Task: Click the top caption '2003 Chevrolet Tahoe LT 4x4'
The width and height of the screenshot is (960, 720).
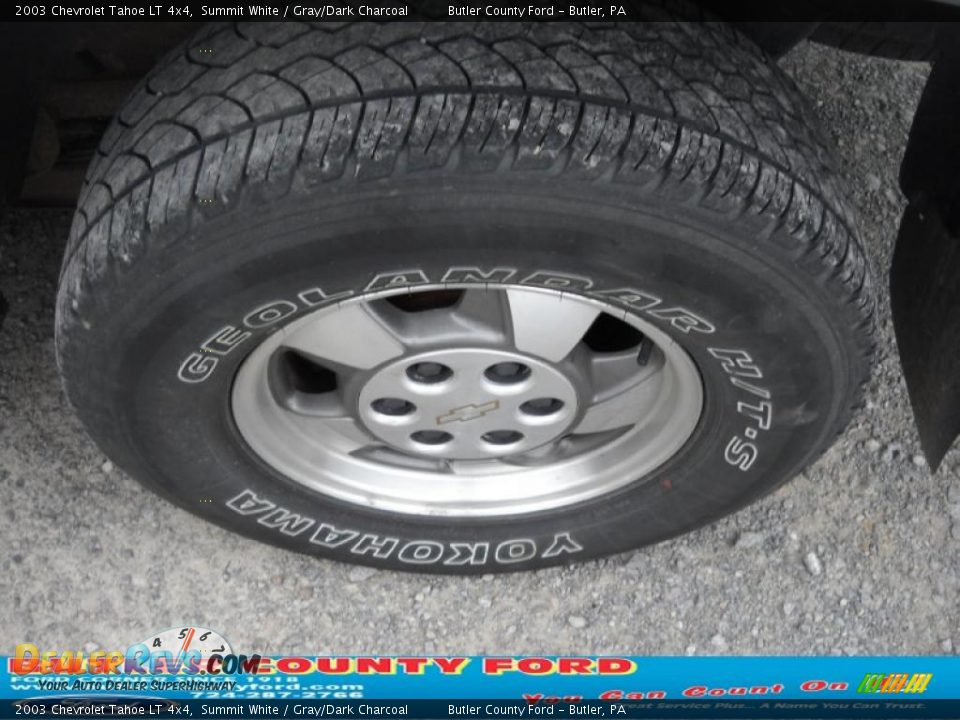Action: pos(103,10)
